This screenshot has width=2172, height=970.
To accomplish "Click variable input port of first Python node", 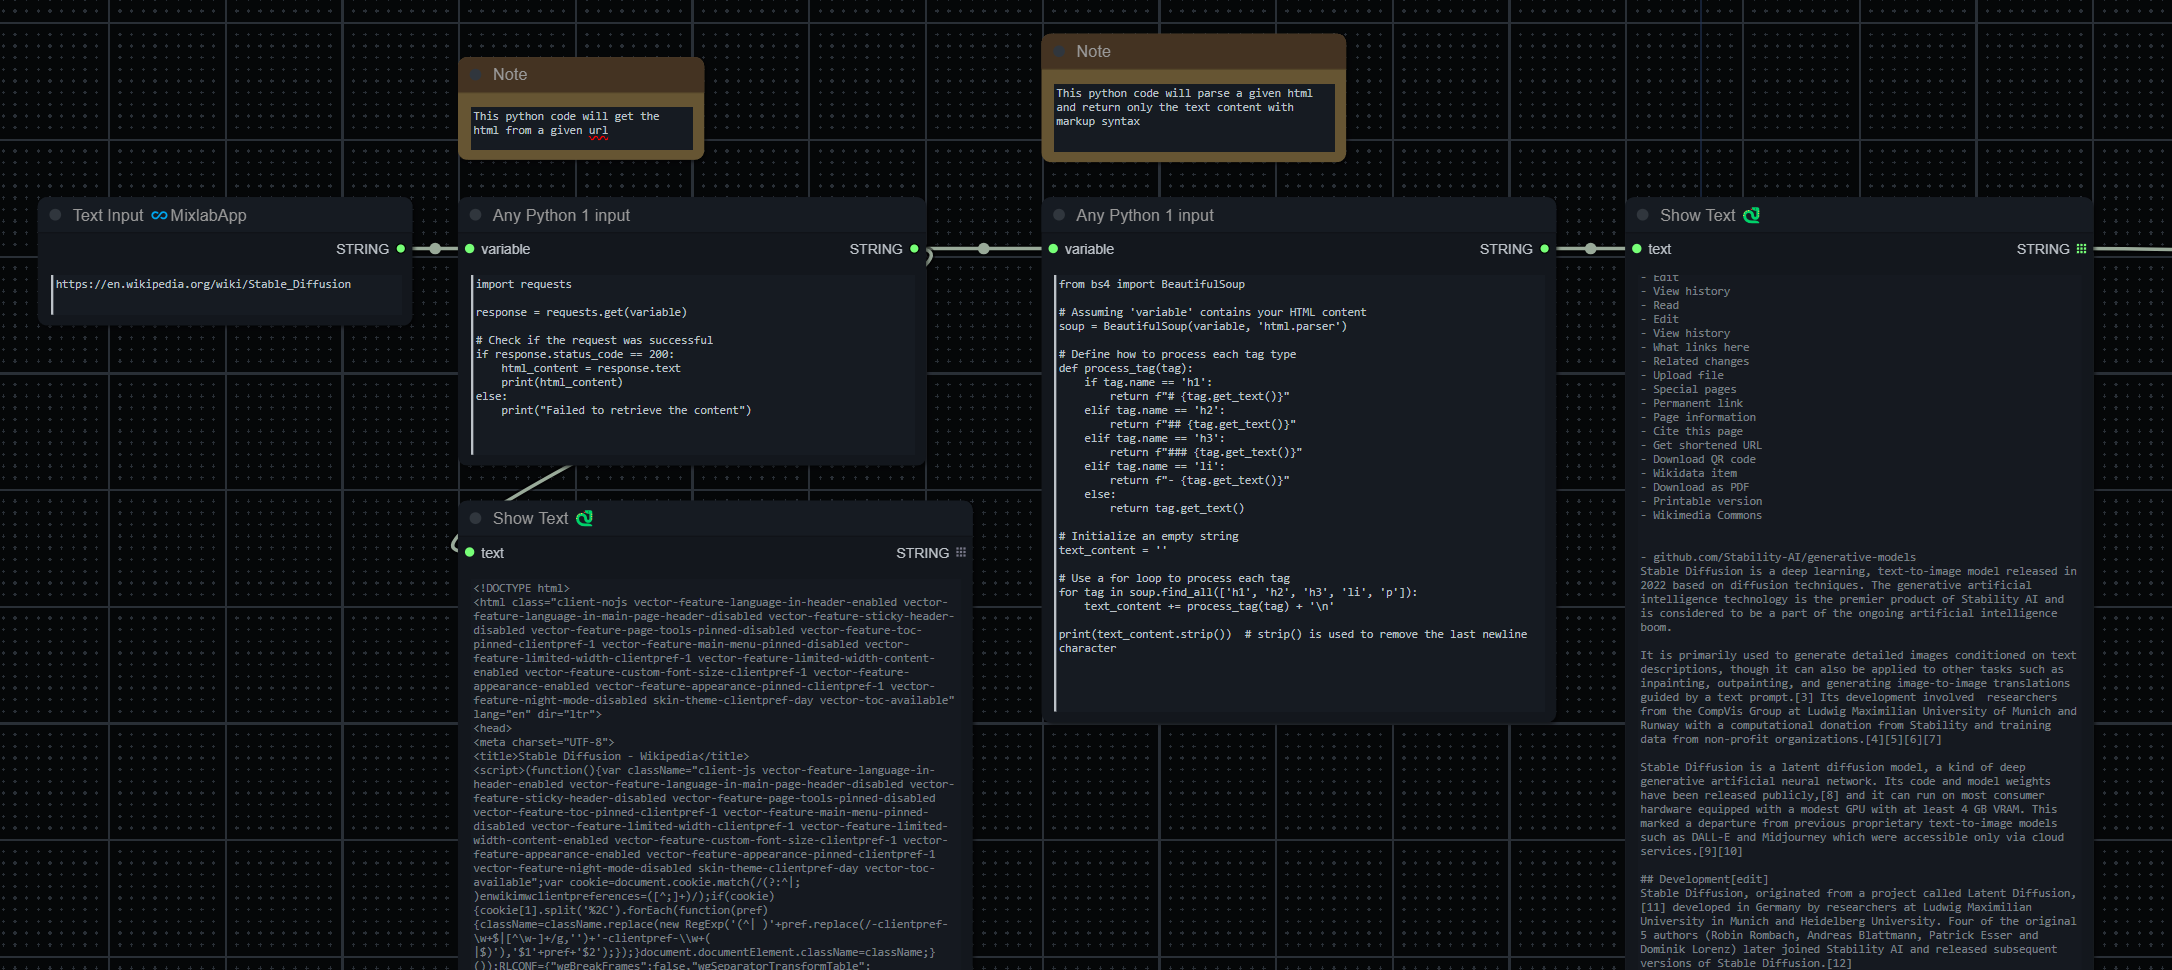I will (470, 249).
